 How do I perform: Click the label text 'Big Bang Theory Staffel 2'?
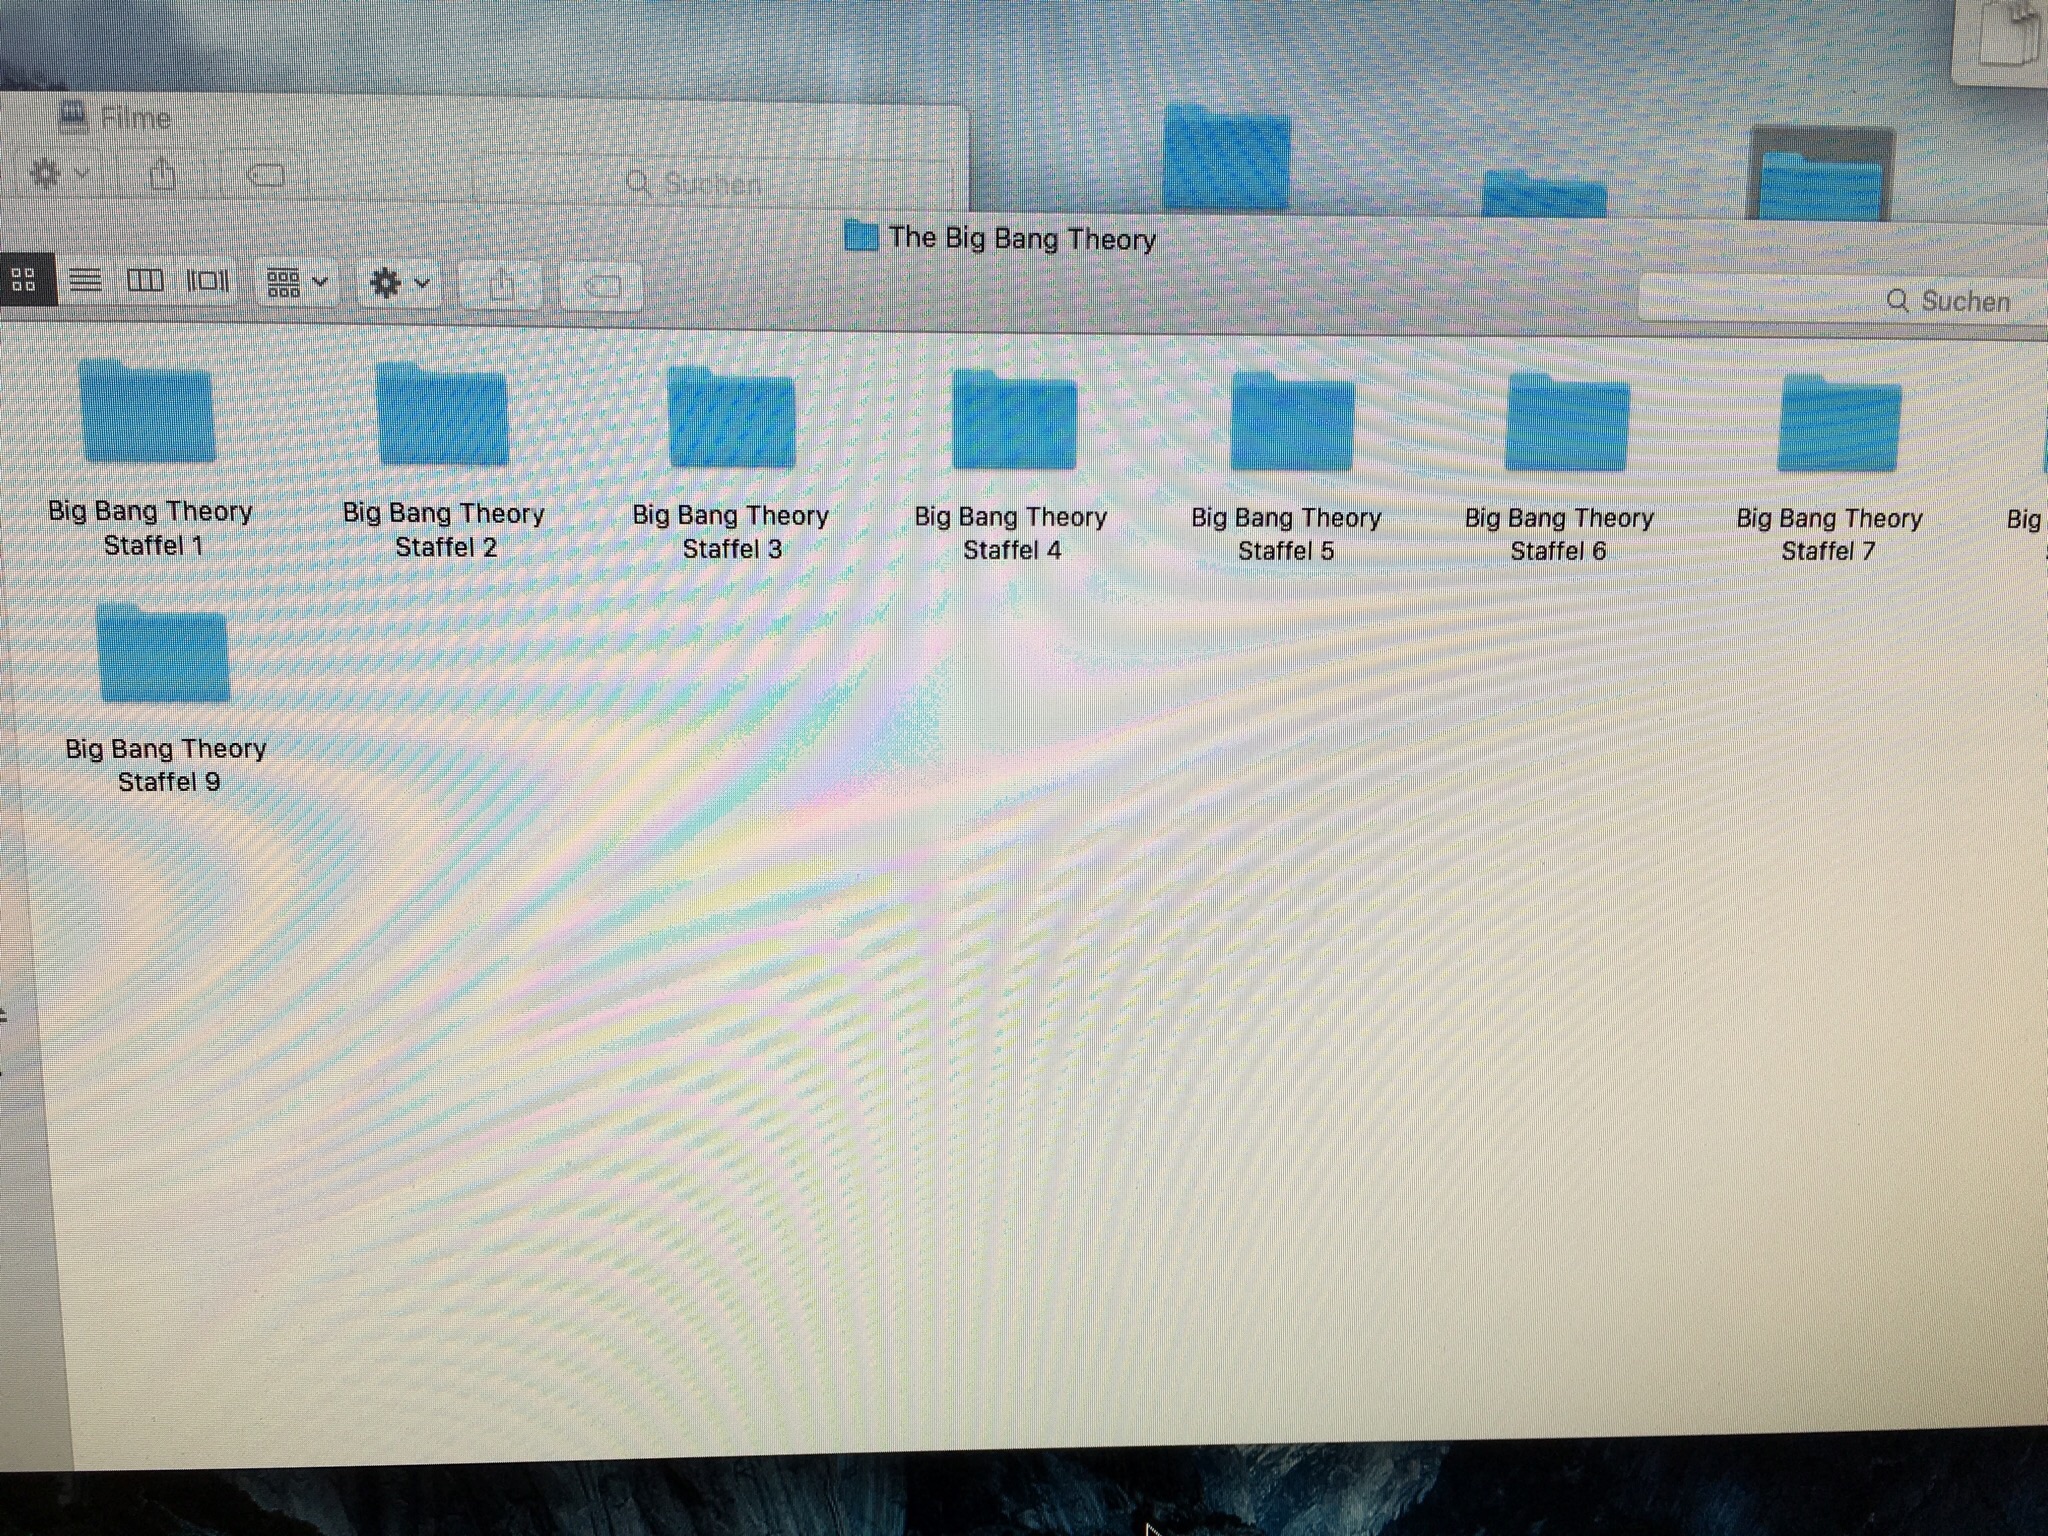tap(444, 530)
